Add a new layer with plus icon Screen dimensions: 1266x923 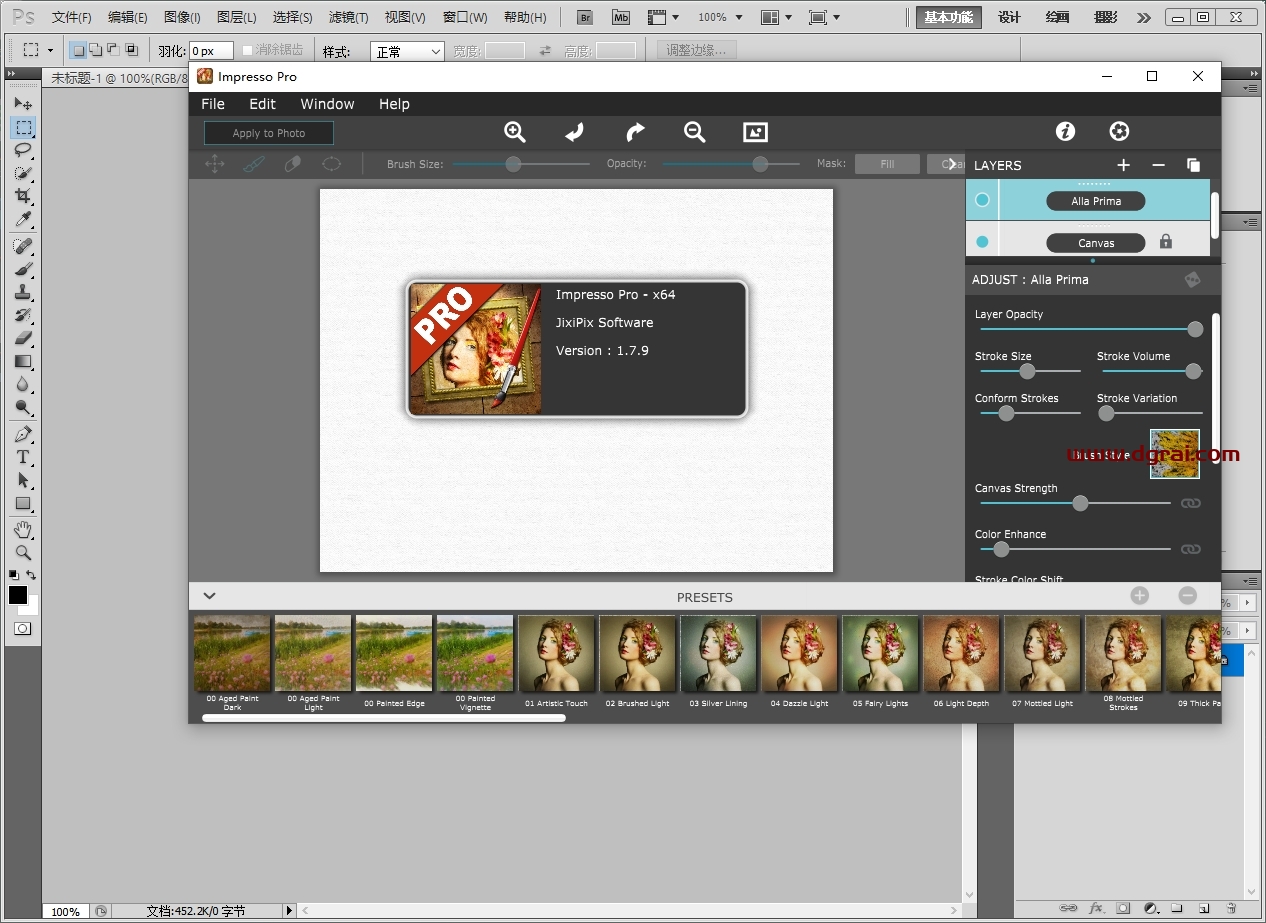point(1124,165)
